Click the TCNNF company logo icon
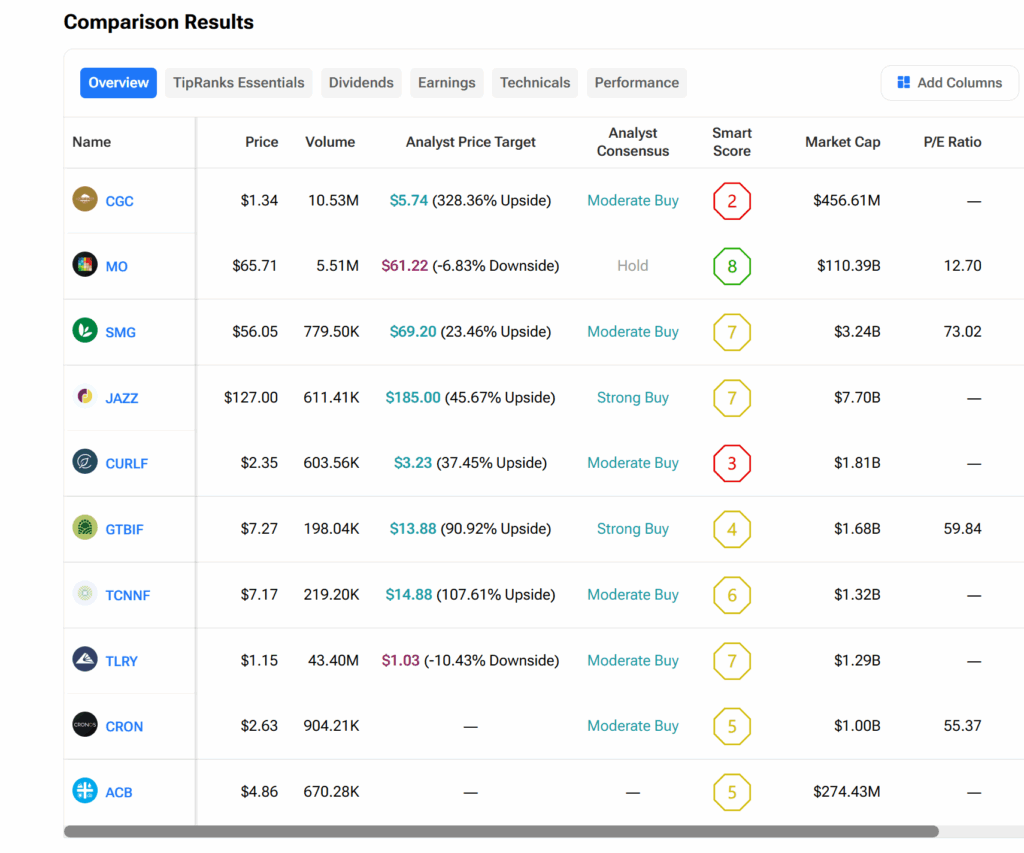Image resolution: width=1024 pixels, height=853 pixels. point(85,593)
